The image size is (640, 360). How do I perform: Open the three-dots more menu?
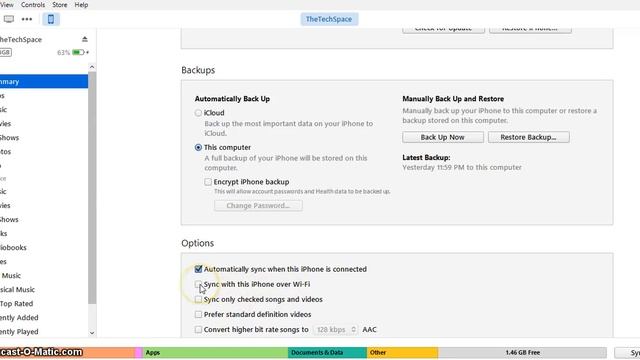pyautogui.click(x=27, y=19)
